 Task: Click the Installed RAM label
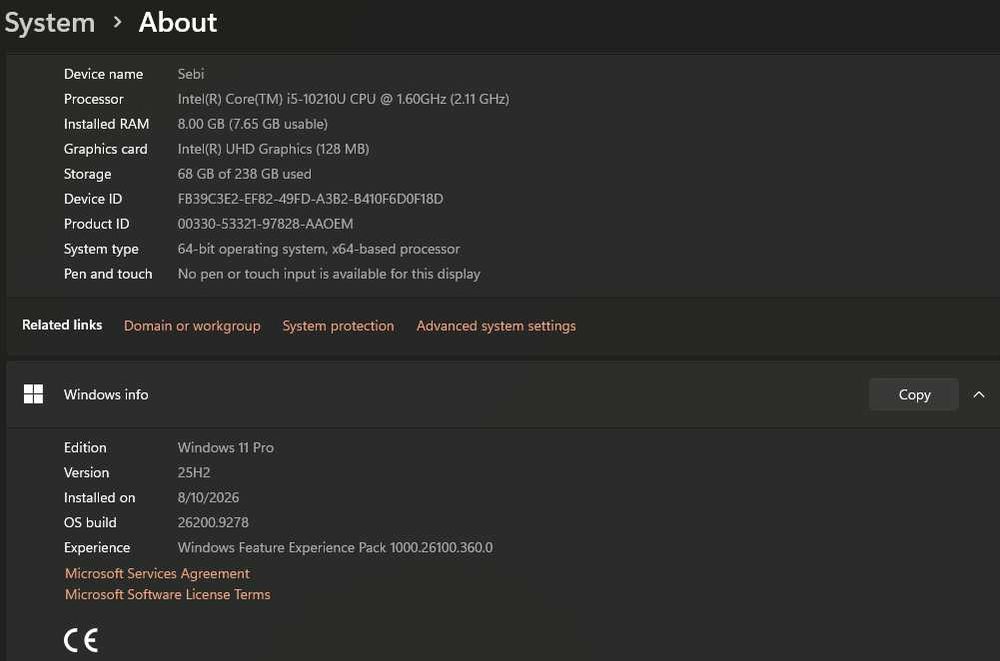point(107,124)
